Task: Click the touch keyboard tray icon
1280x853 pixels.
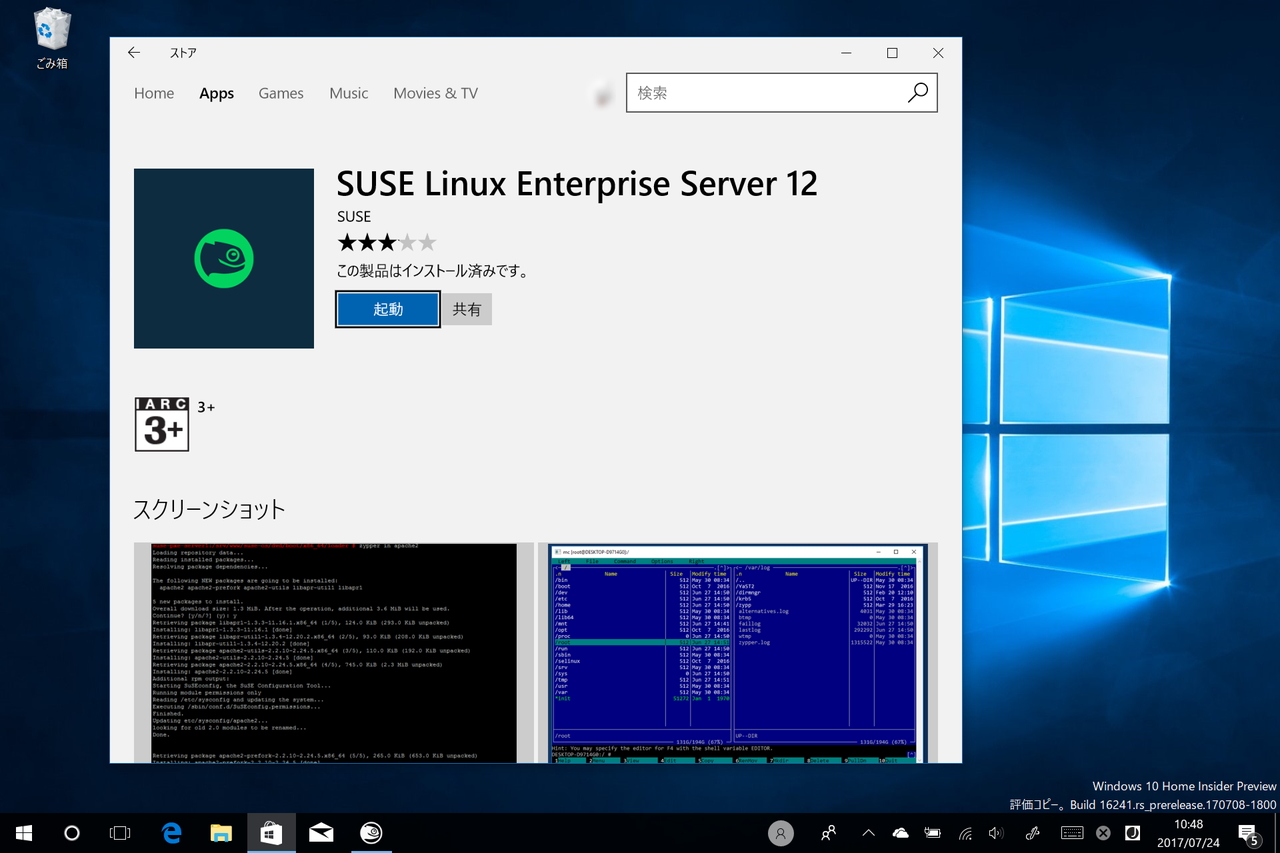Action: (1070, 832)
